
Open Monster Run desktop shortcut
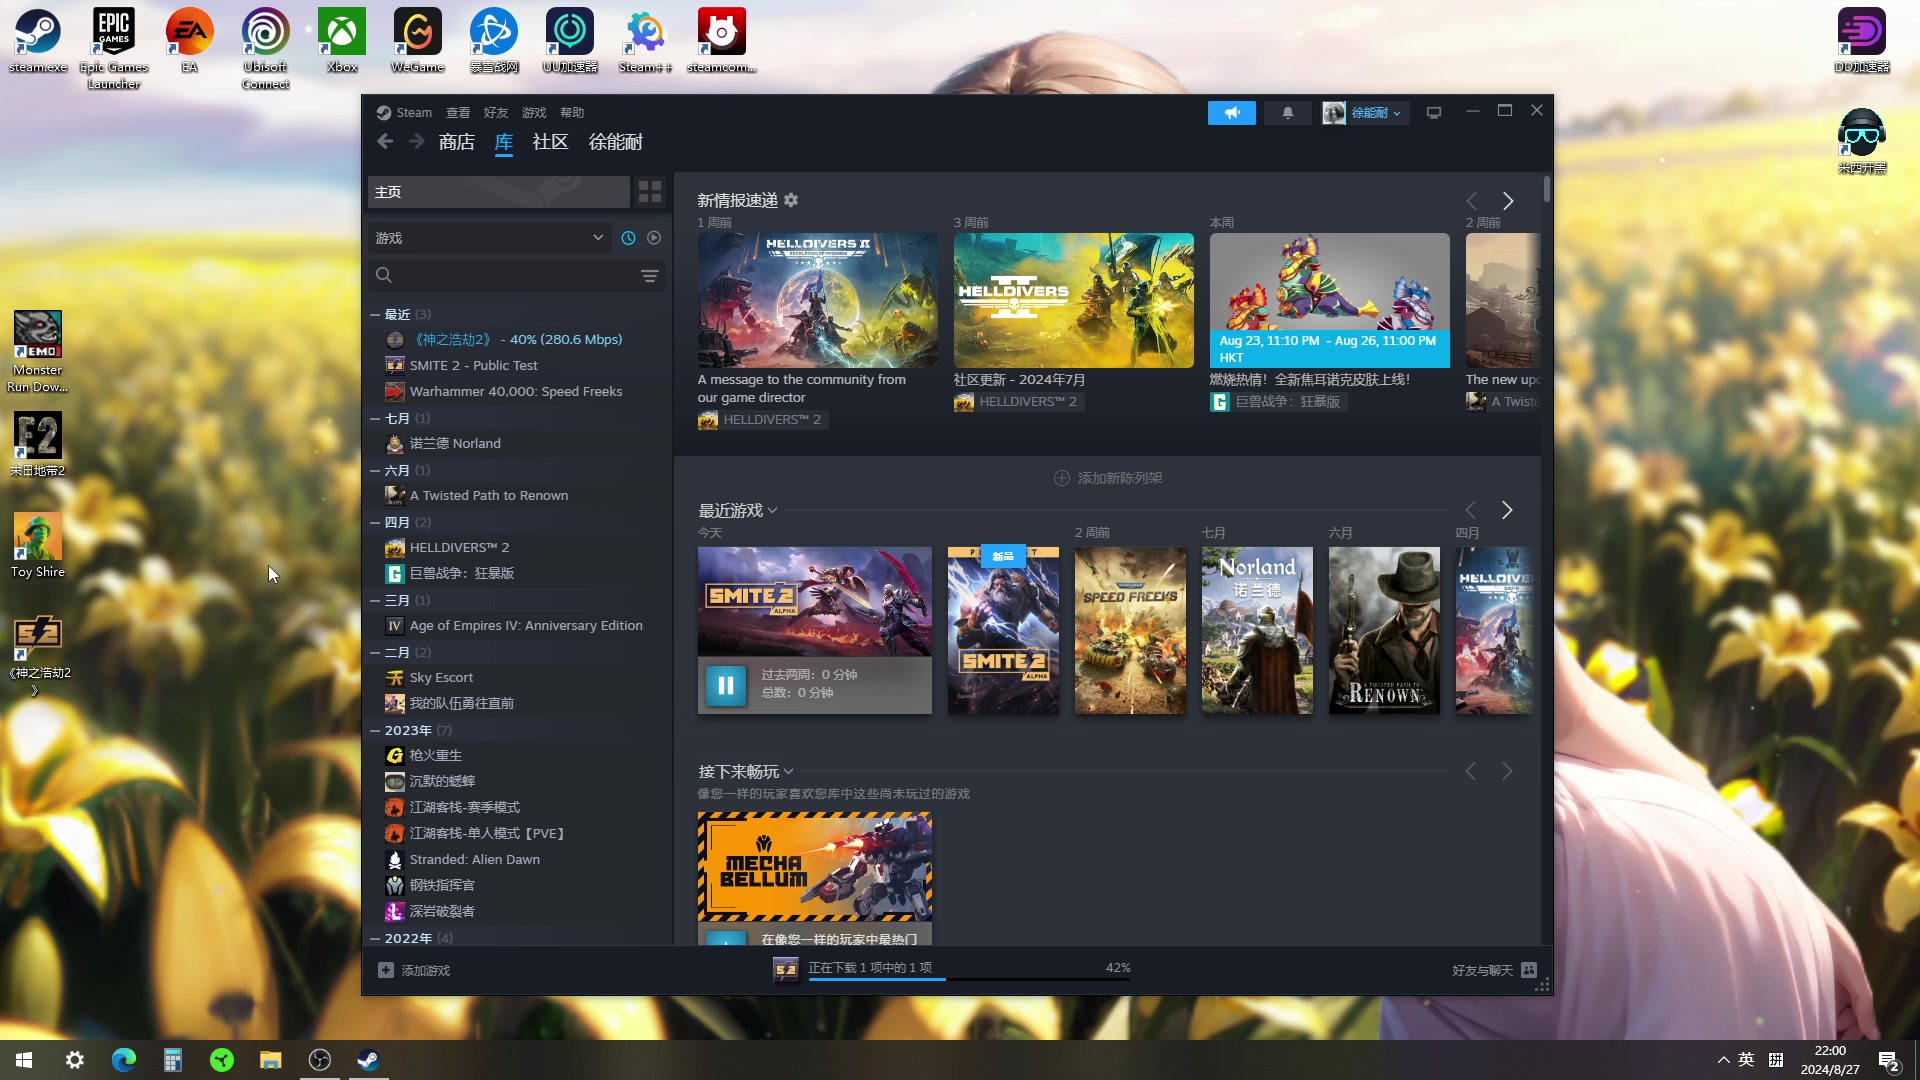tap(38, 352)
